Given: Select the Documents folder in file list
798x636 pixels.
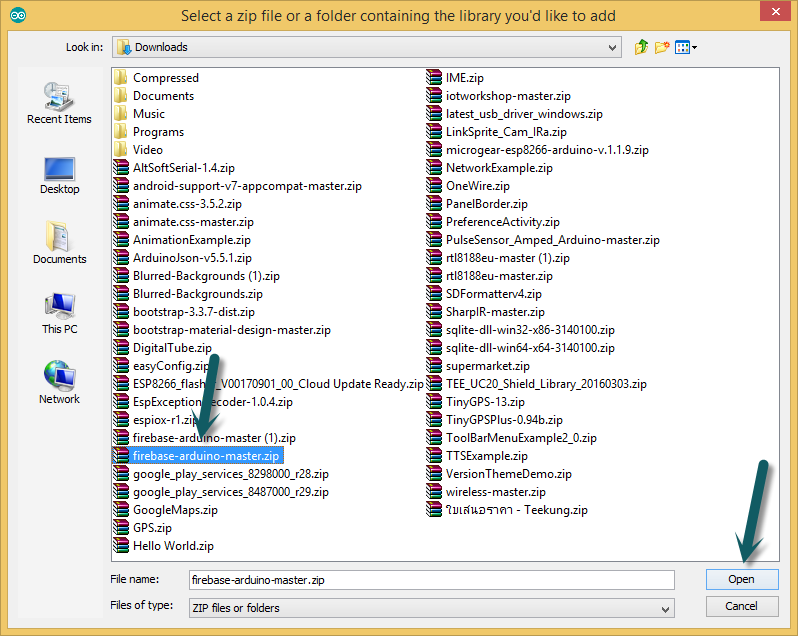Looking at the screenshot, I should coord(154,96).
